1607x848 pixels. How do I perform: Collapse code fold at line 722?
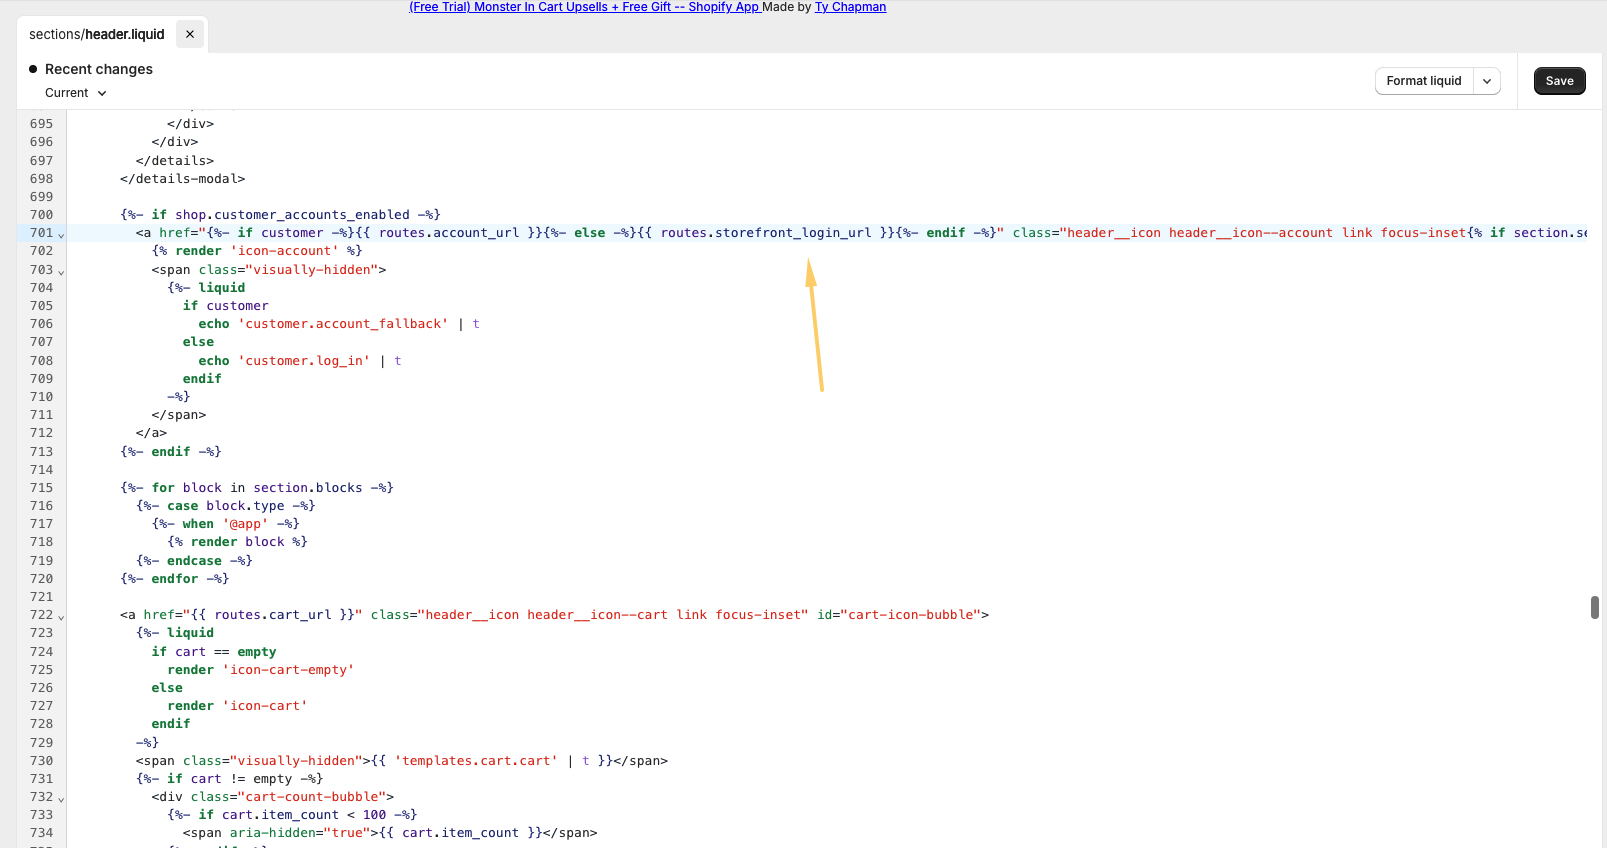61,617
